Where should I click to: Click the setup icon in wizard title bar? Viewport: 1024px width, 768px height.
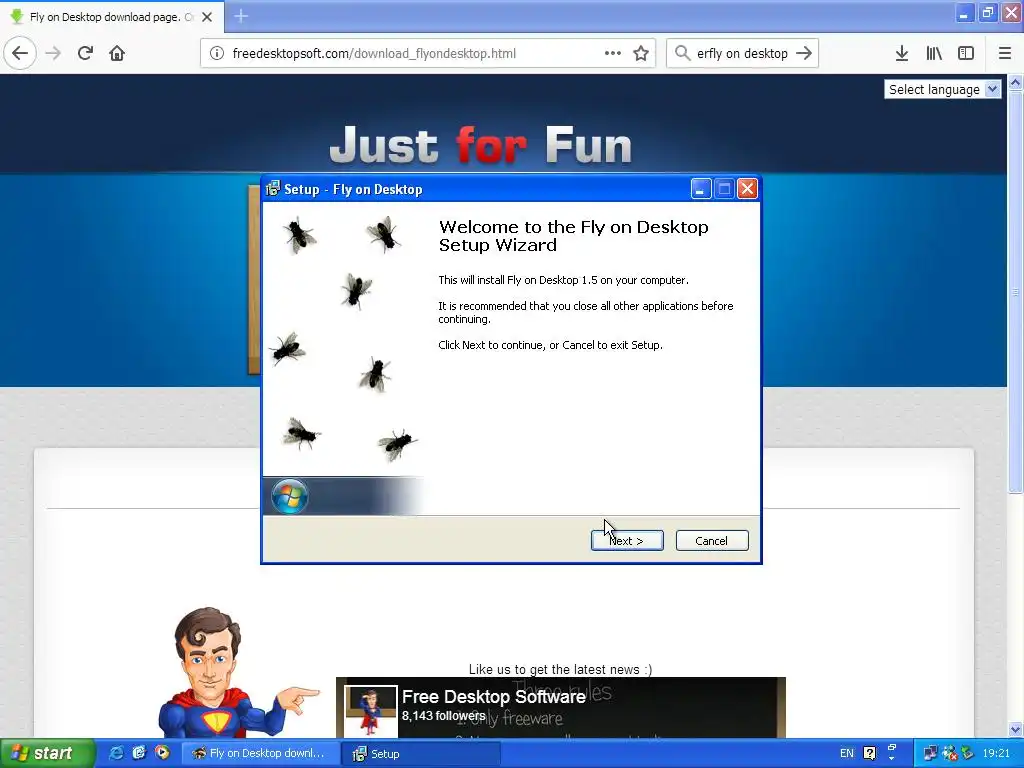[x=272, y=189]
